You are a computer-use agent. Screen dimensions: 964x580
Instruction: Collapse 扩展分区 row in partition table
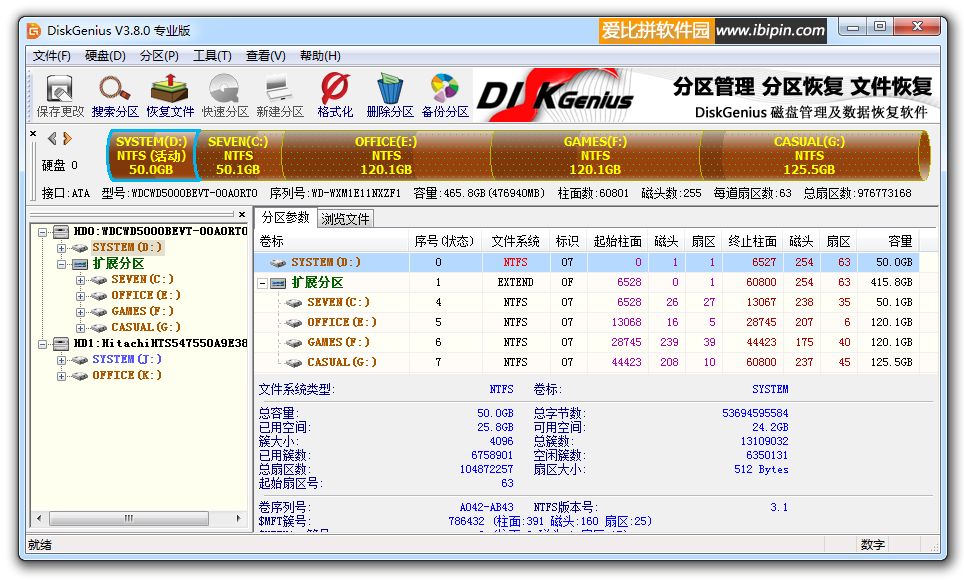(x=263, y=283)
